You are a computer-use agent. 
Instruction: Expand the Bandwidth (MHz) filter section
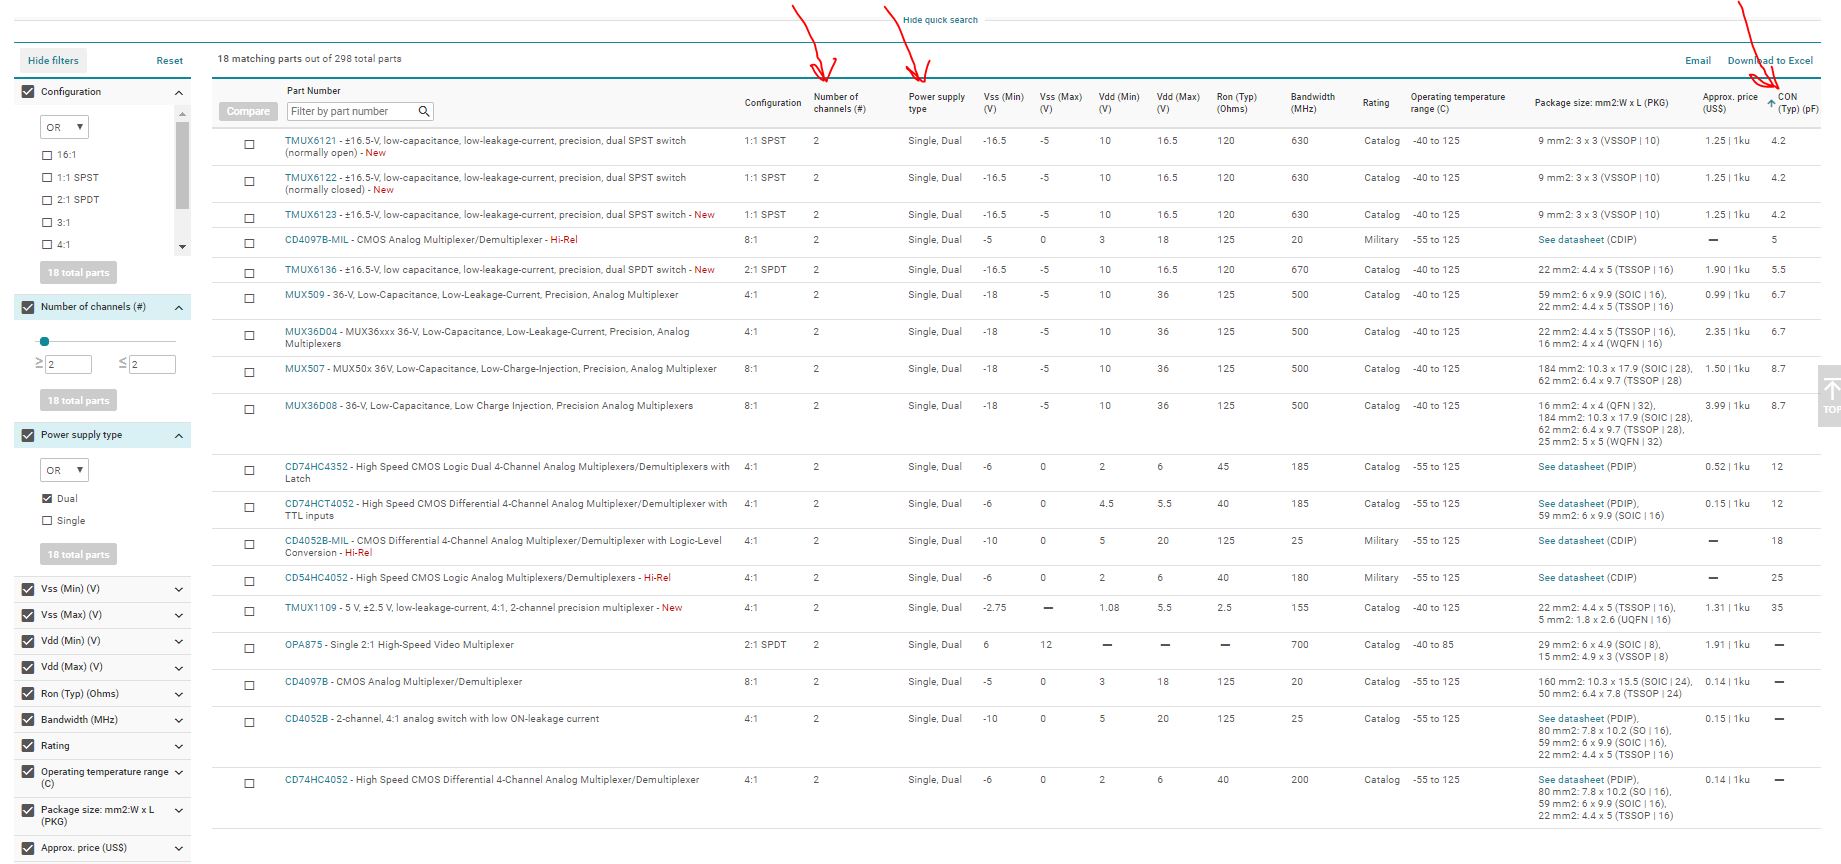pos(179,720)
